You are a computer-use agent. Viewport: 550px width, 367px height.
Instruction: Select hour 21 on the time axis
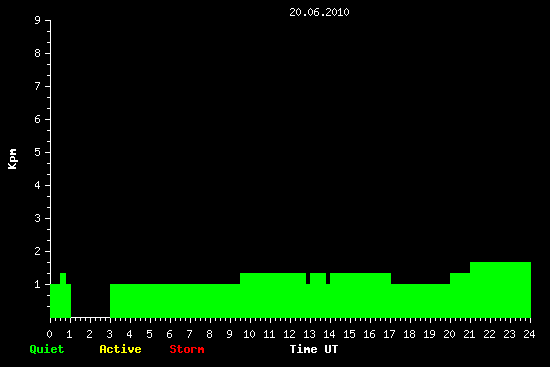pos(469,334)
